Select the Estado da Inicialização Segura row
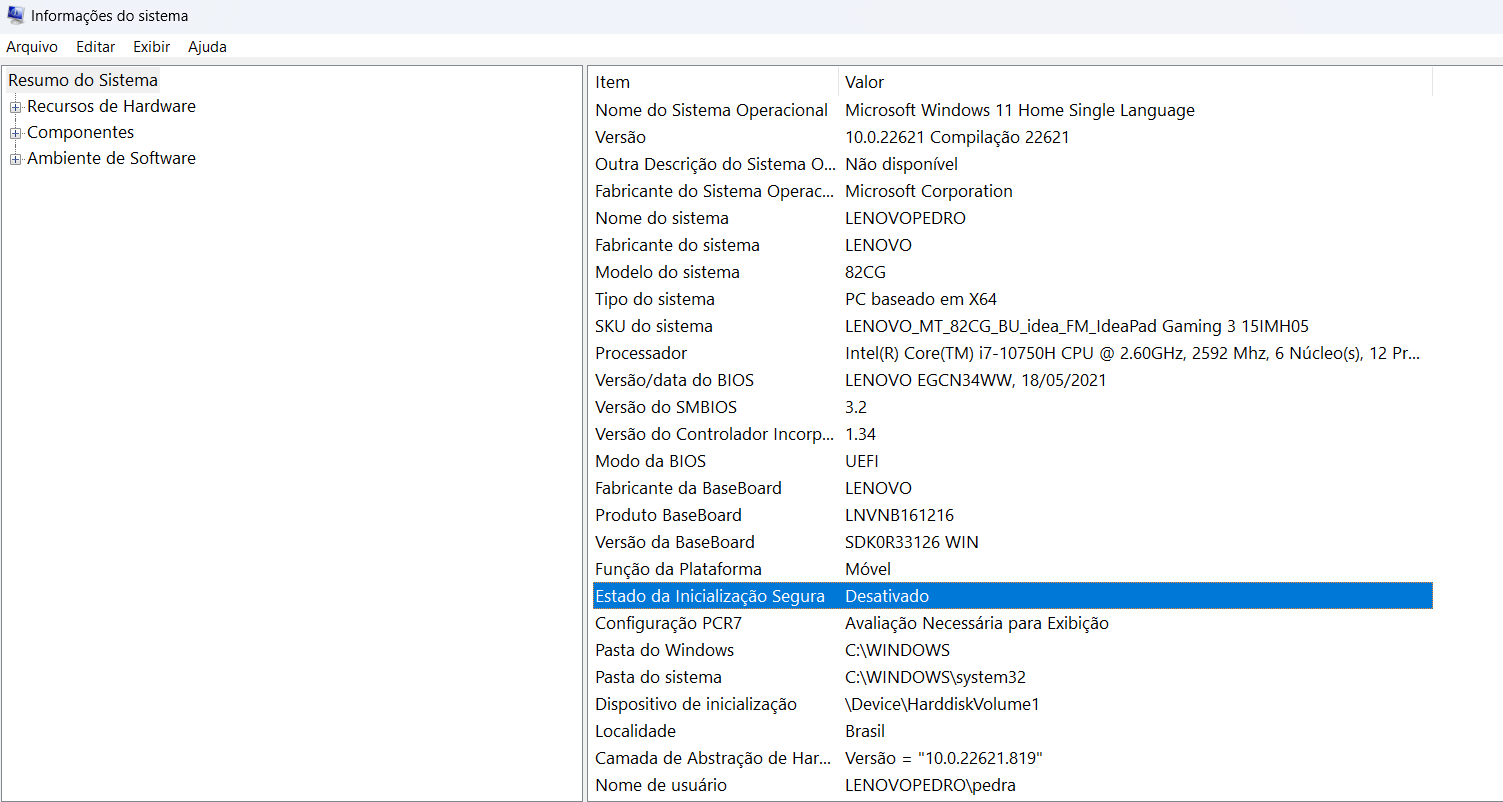The width and height of the screenshot is (1503, 802). pos(1012,596)
